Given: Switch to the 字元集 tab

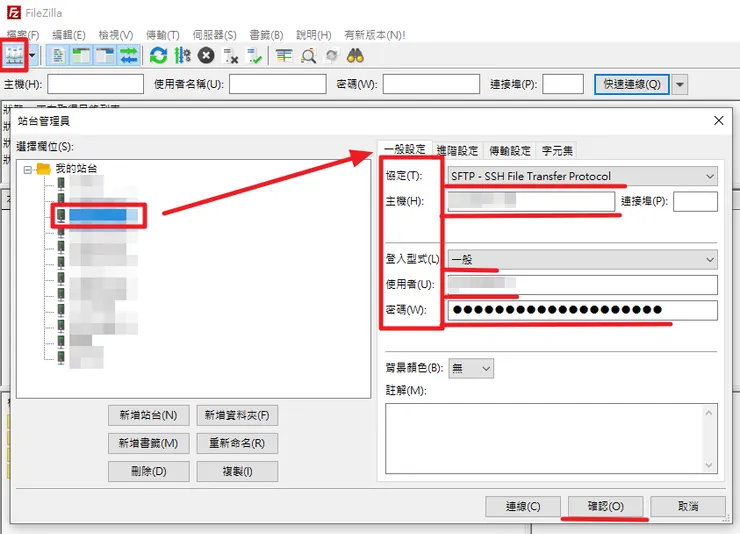Looking at the screenshot, I should coord(557,150).
